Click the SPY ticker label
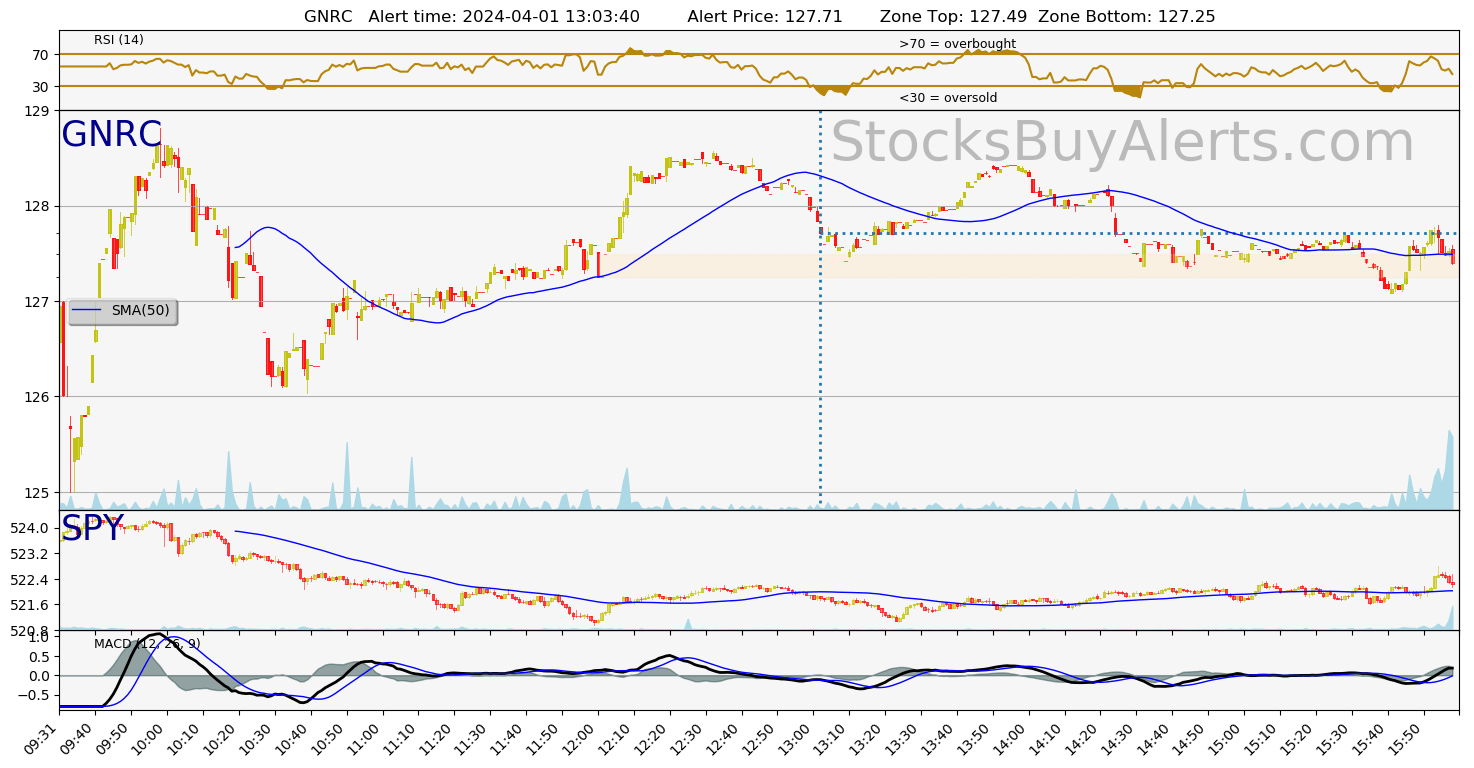Image resolution: width=1474 pixels, height=768 pixels. (92, 529)
